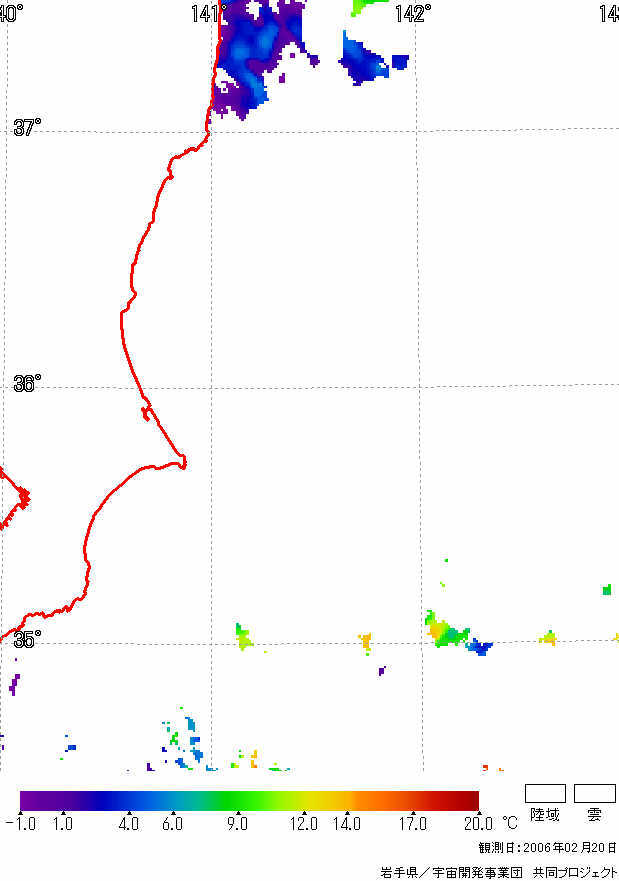Viewport: 619px width, 881px height.
Task: Click the °C unit label
Action: coord(510,824)
